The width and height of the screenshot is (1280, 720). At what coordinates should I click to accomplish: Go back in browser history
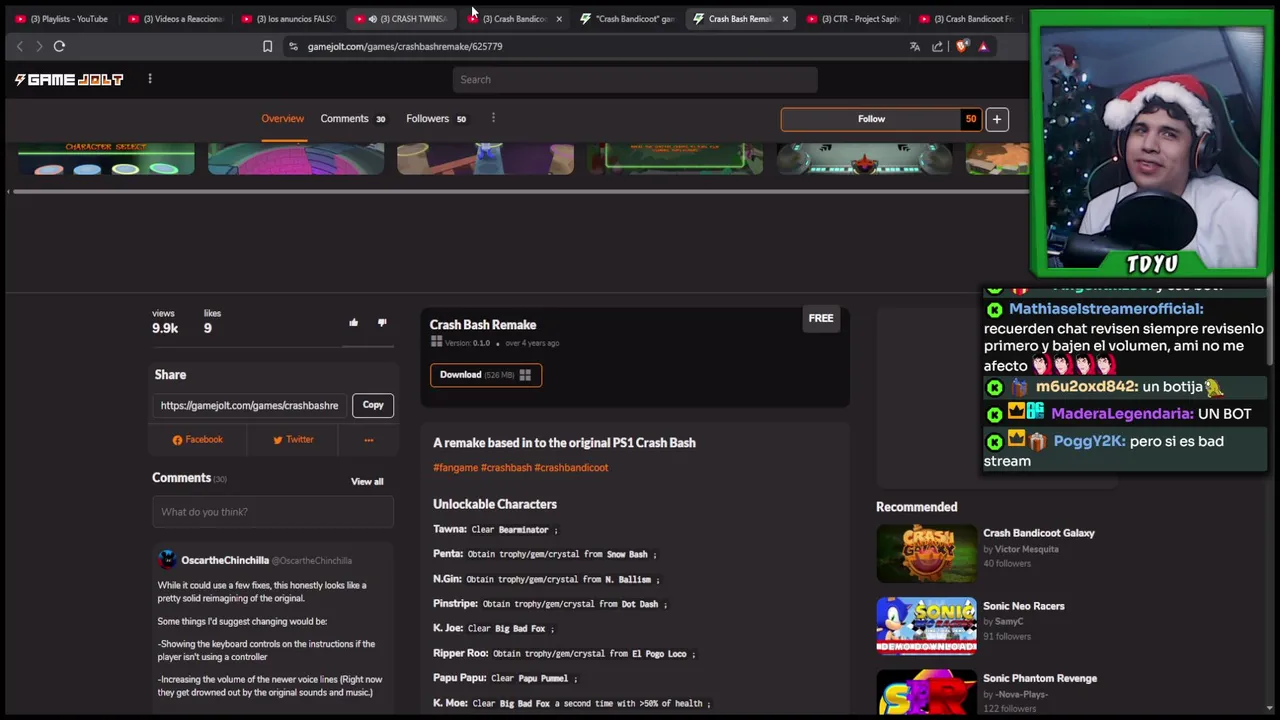tap(19, 46)
